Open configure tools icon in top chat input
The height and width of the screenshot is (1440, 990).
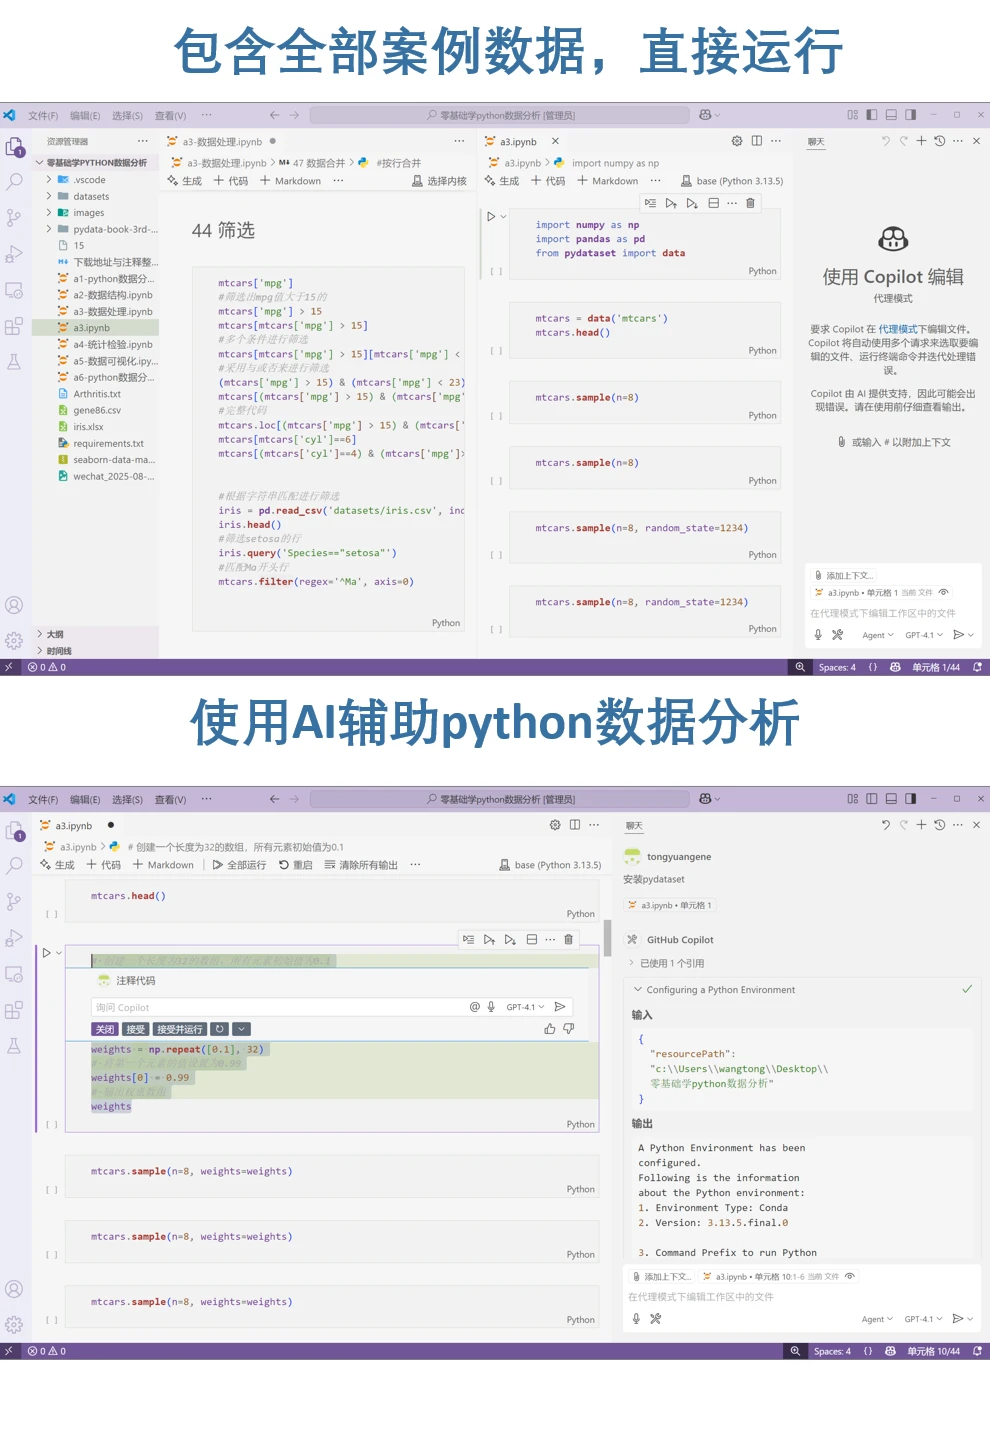[837, 634]
